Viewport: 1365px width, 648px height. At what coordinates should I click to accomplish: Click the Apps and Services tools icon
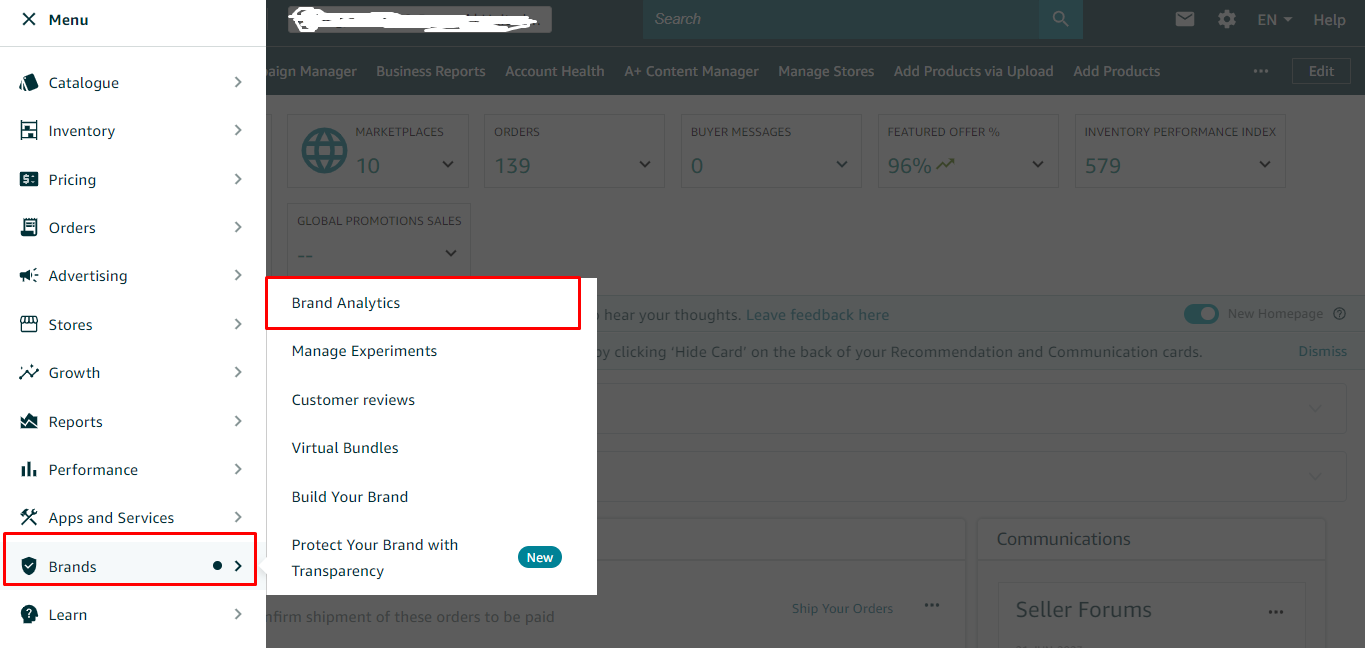click(x=29, y=517)
